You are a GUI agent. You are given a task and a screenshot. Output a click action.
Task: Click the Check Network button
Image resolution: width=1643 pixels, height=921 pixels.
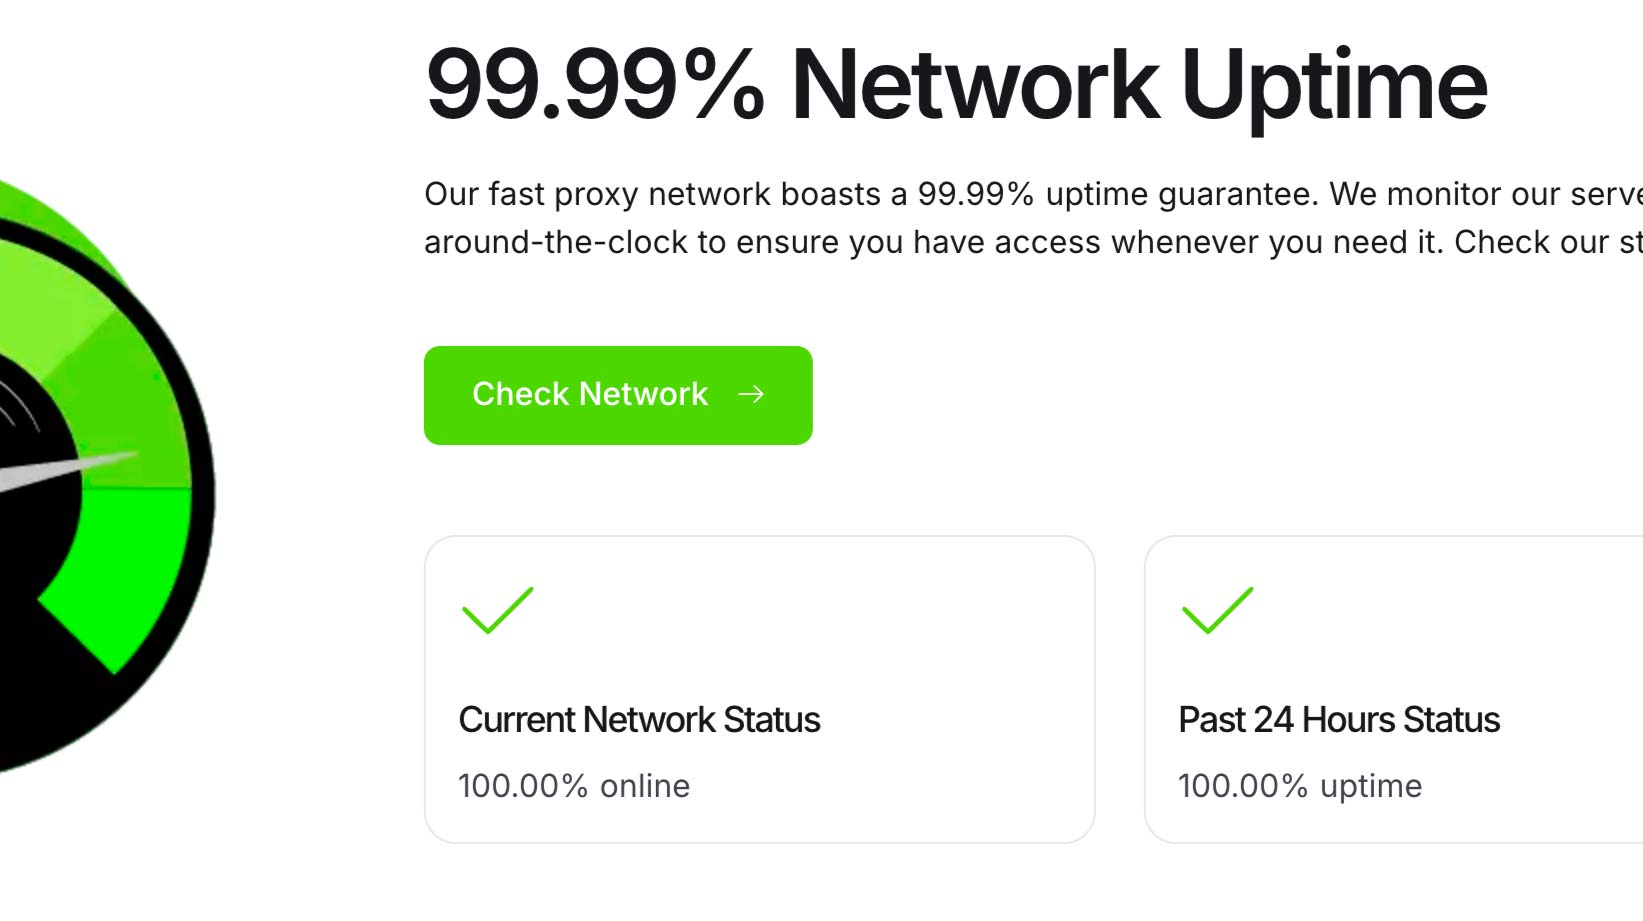coord(617,395)
